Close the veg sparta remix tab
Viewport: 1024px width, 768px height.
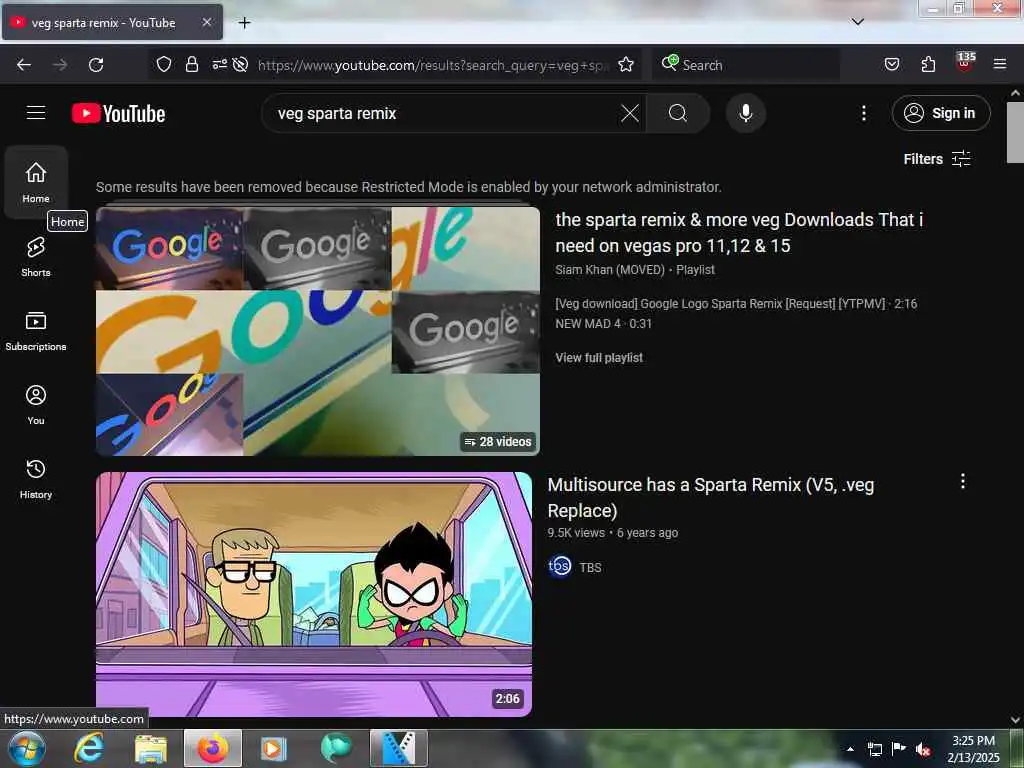pos(206,22)
